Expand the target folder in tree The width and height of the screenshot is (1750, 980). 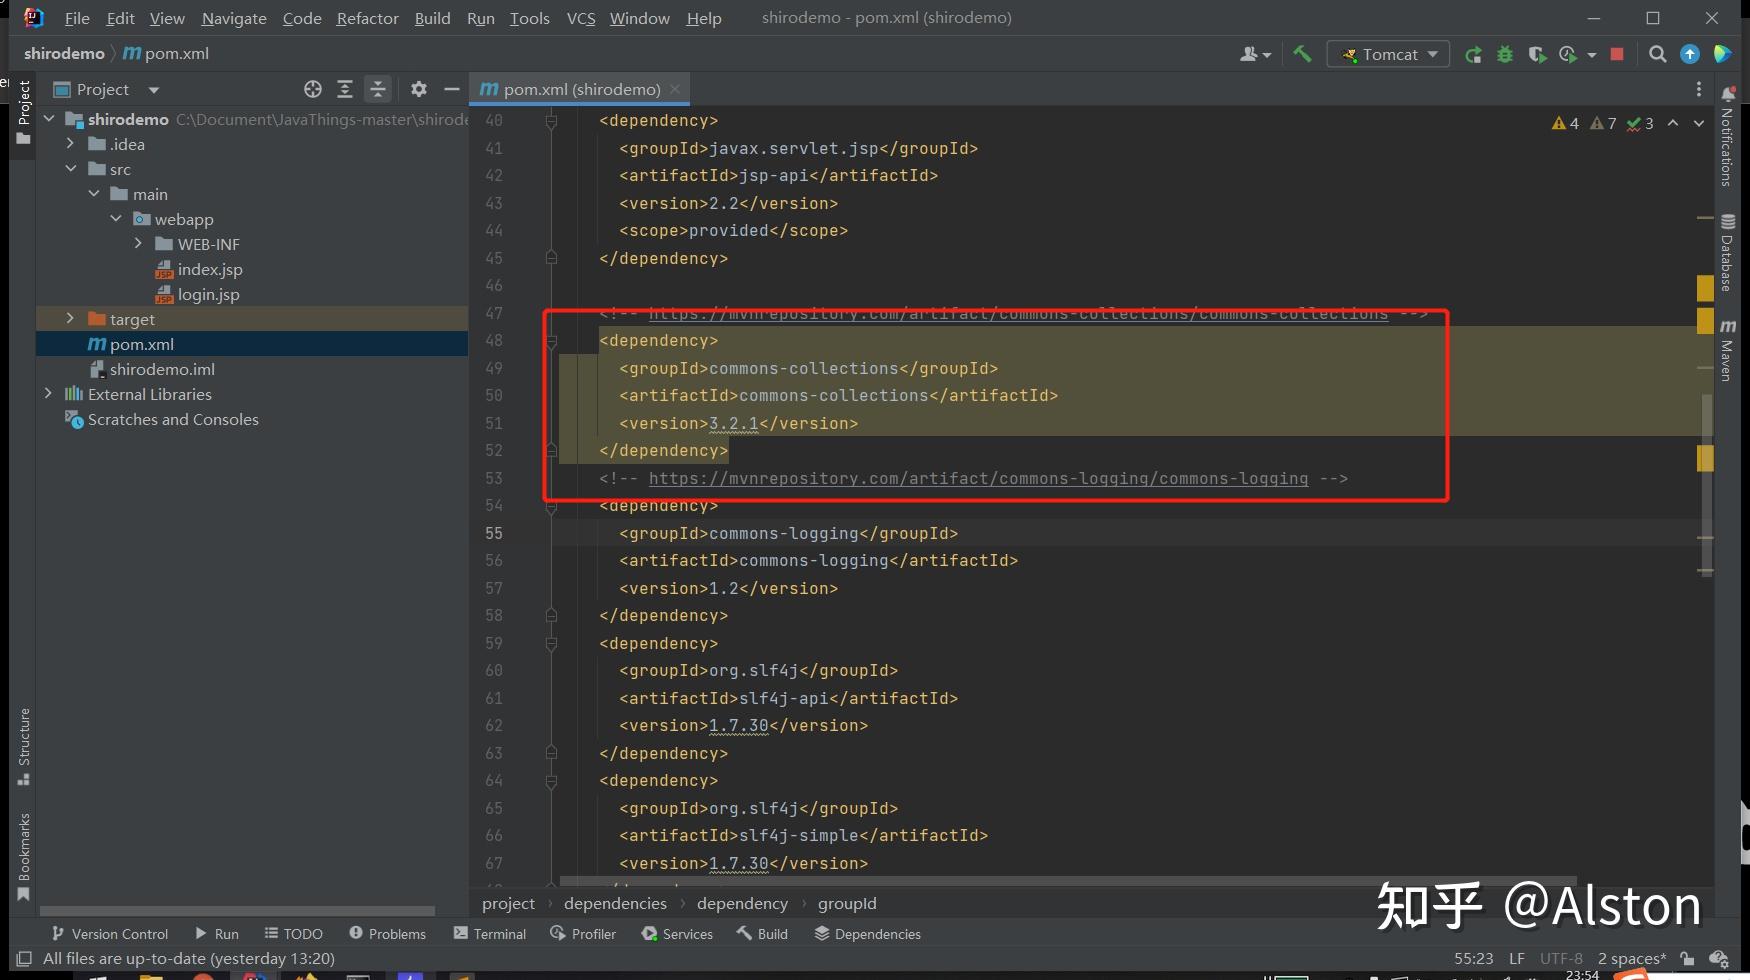click(x=70, y=319)
